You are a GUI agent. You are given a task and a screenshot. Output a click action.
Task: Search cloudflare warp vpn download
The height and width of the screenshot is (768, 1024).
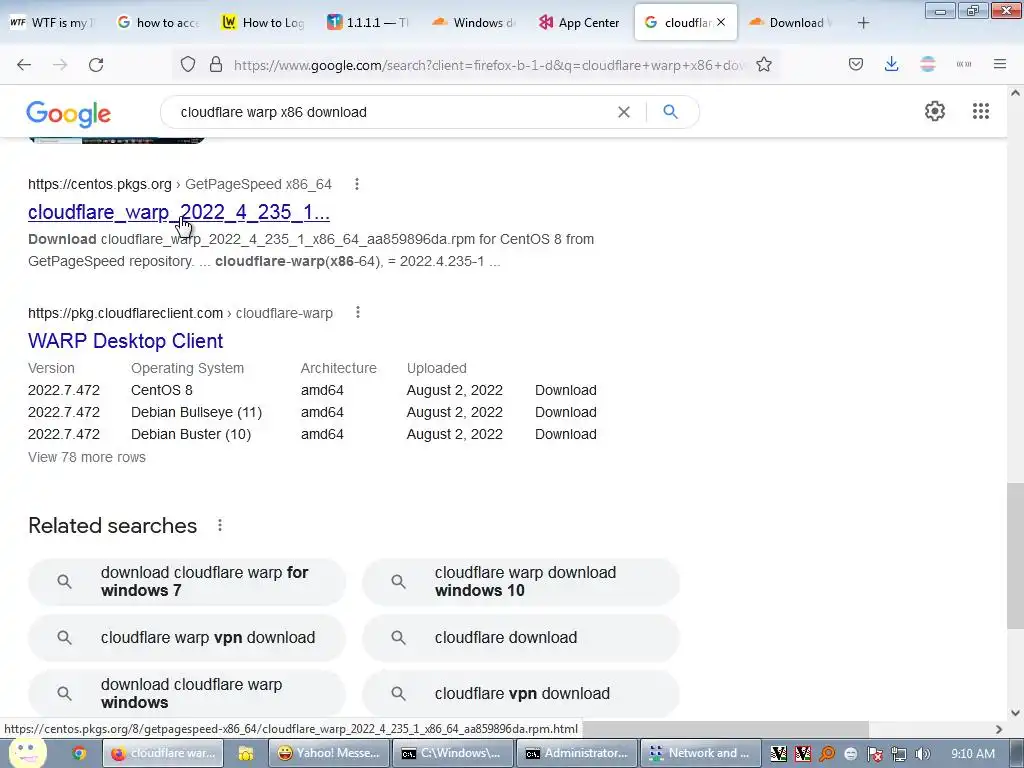(x=187, y=637)
